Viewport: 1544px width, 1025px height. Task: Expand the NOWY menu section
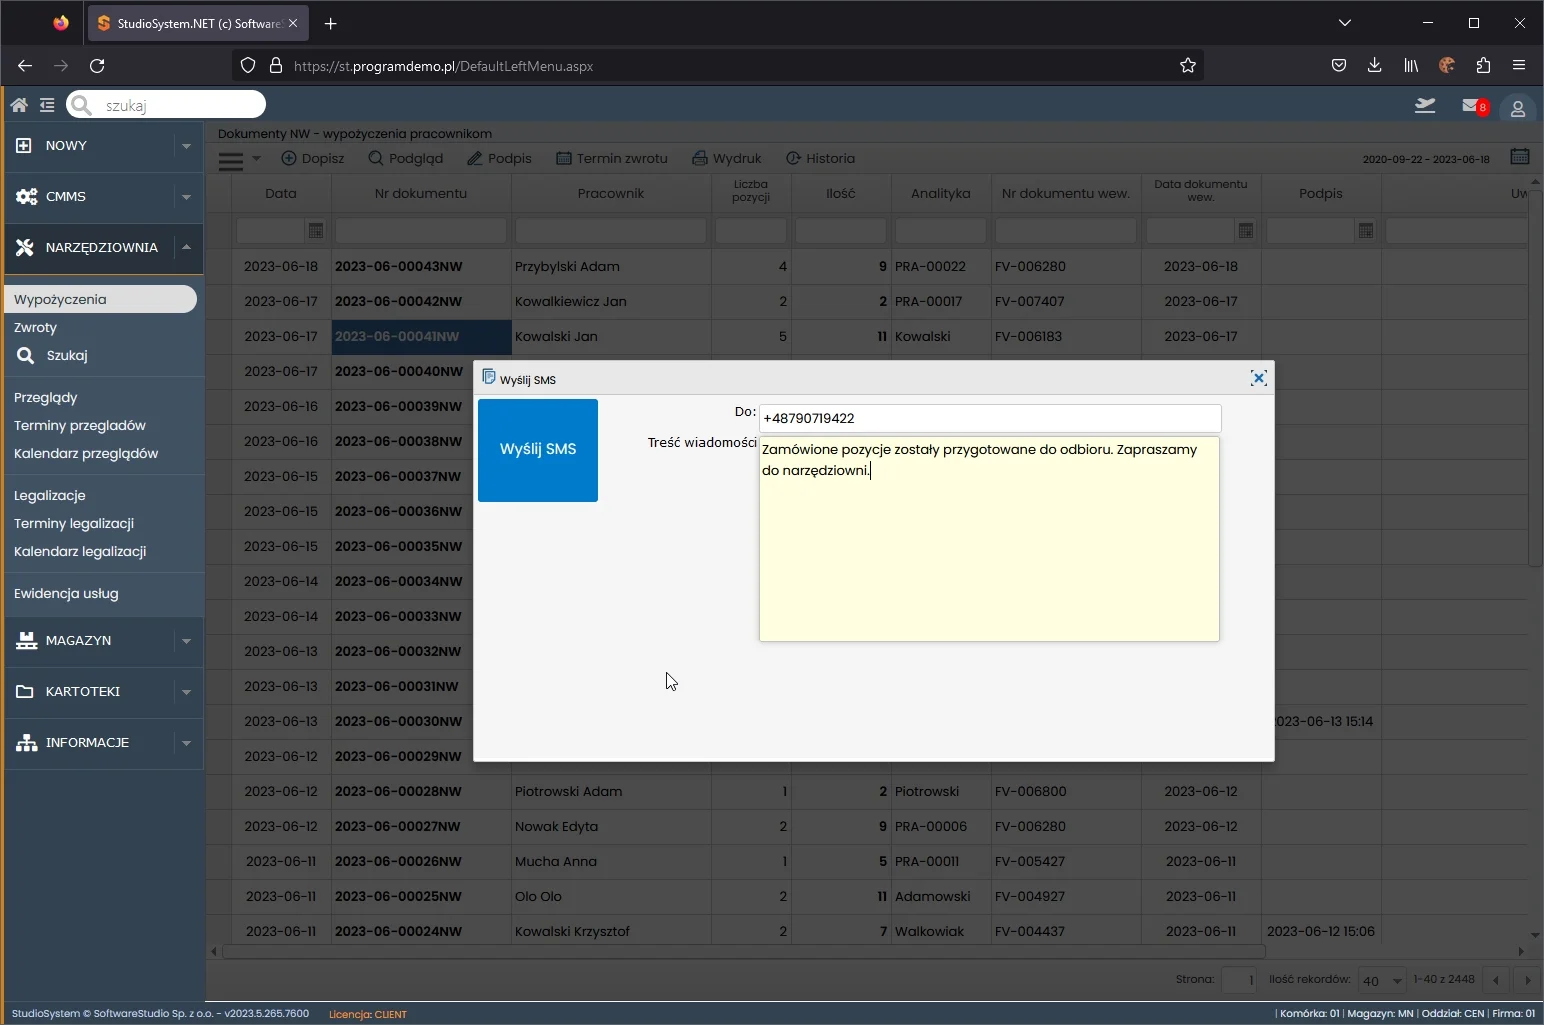pos(186,146)
